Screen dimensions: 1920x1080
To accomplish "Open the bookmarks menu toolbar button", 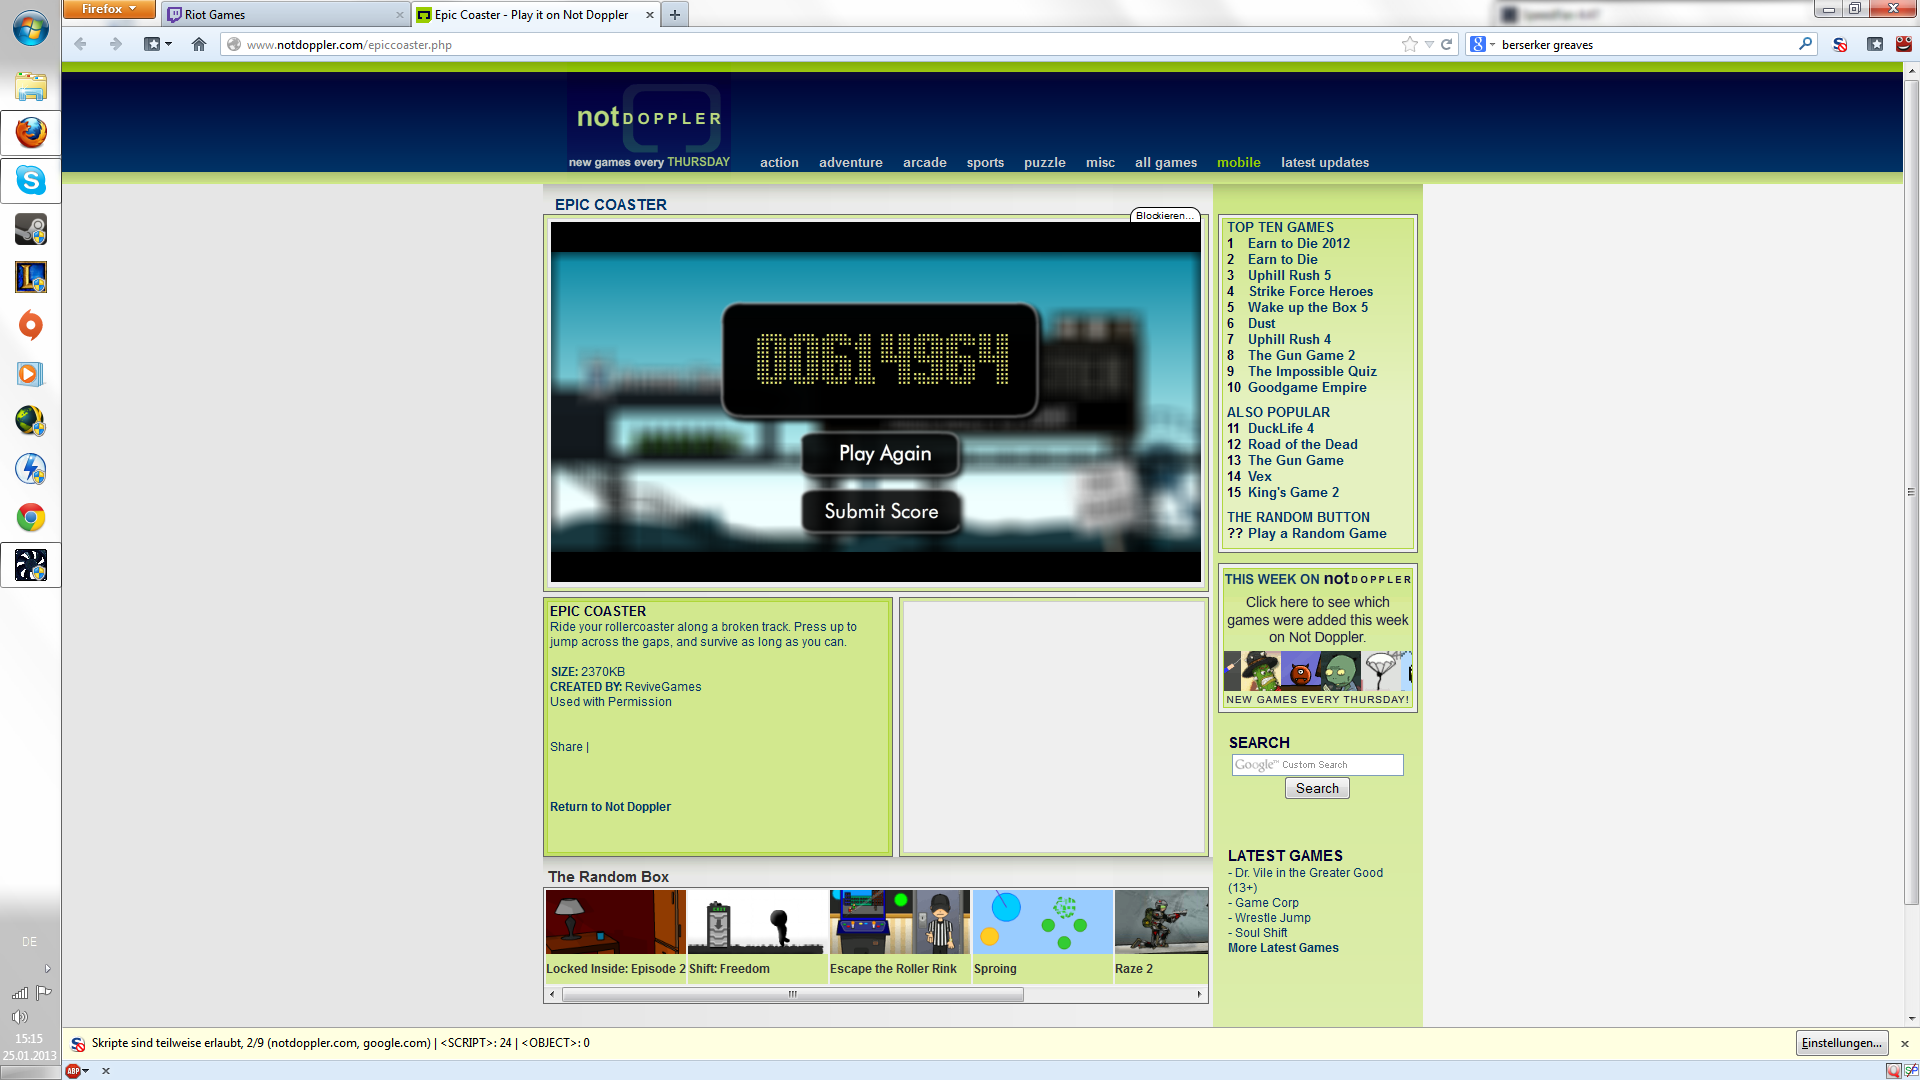I will [1875, 44].
